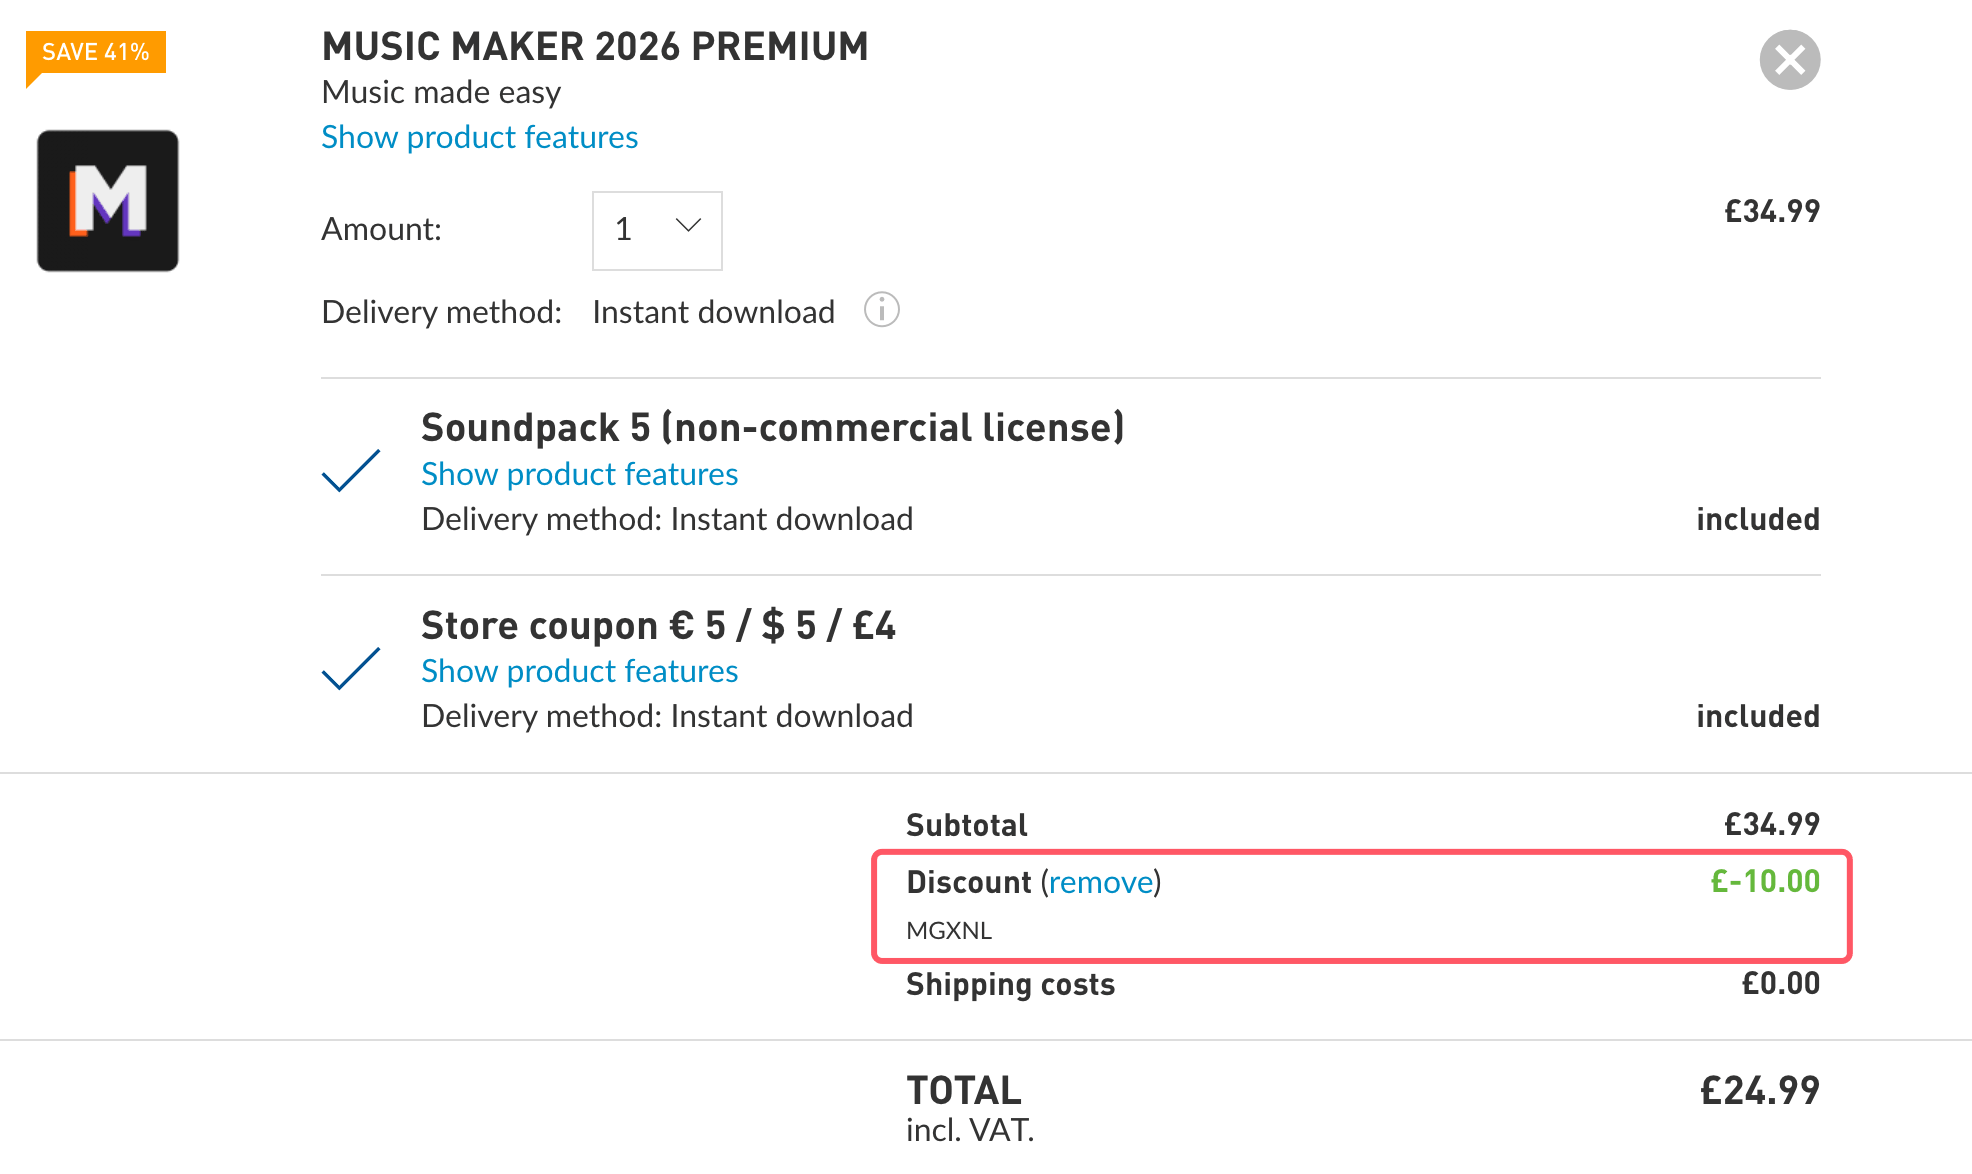The height and width of the screenshot is (1174, 1972).
Task: Click the Store coupon heading
Action: [x=658, y=626]
